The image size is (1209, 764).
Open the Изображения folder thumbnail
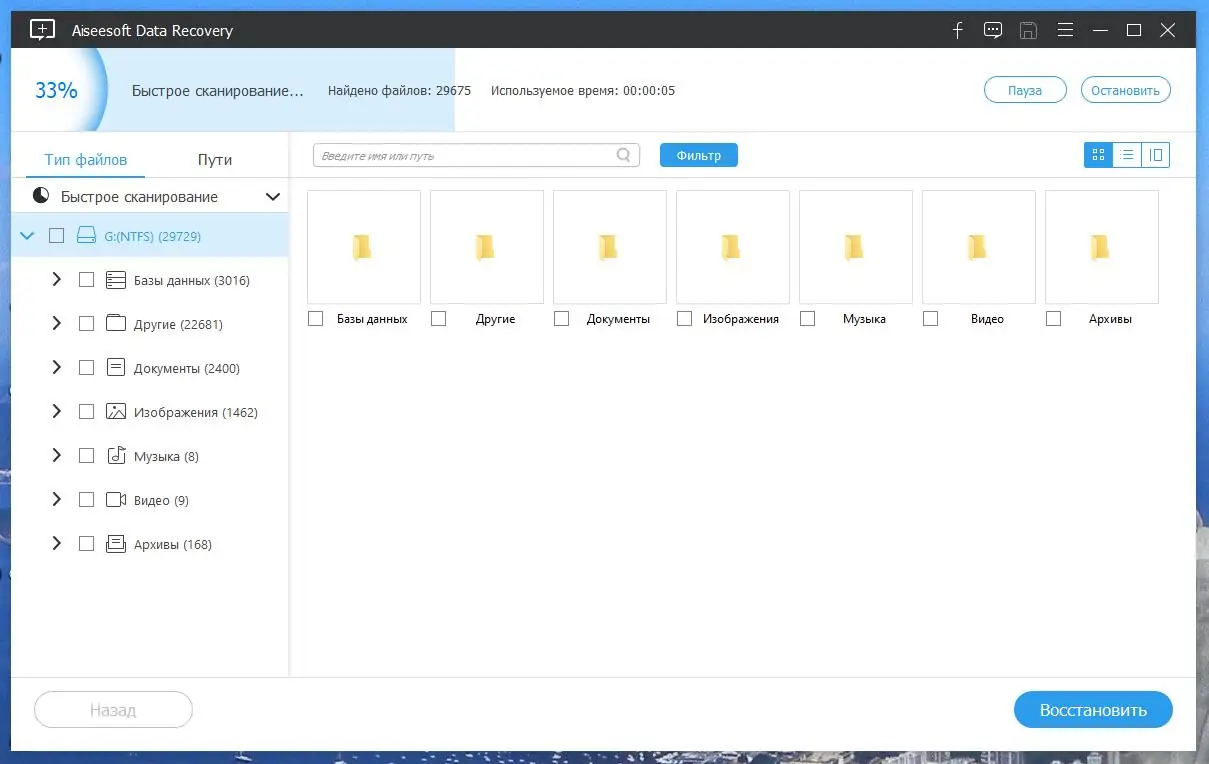click(733, 247)
